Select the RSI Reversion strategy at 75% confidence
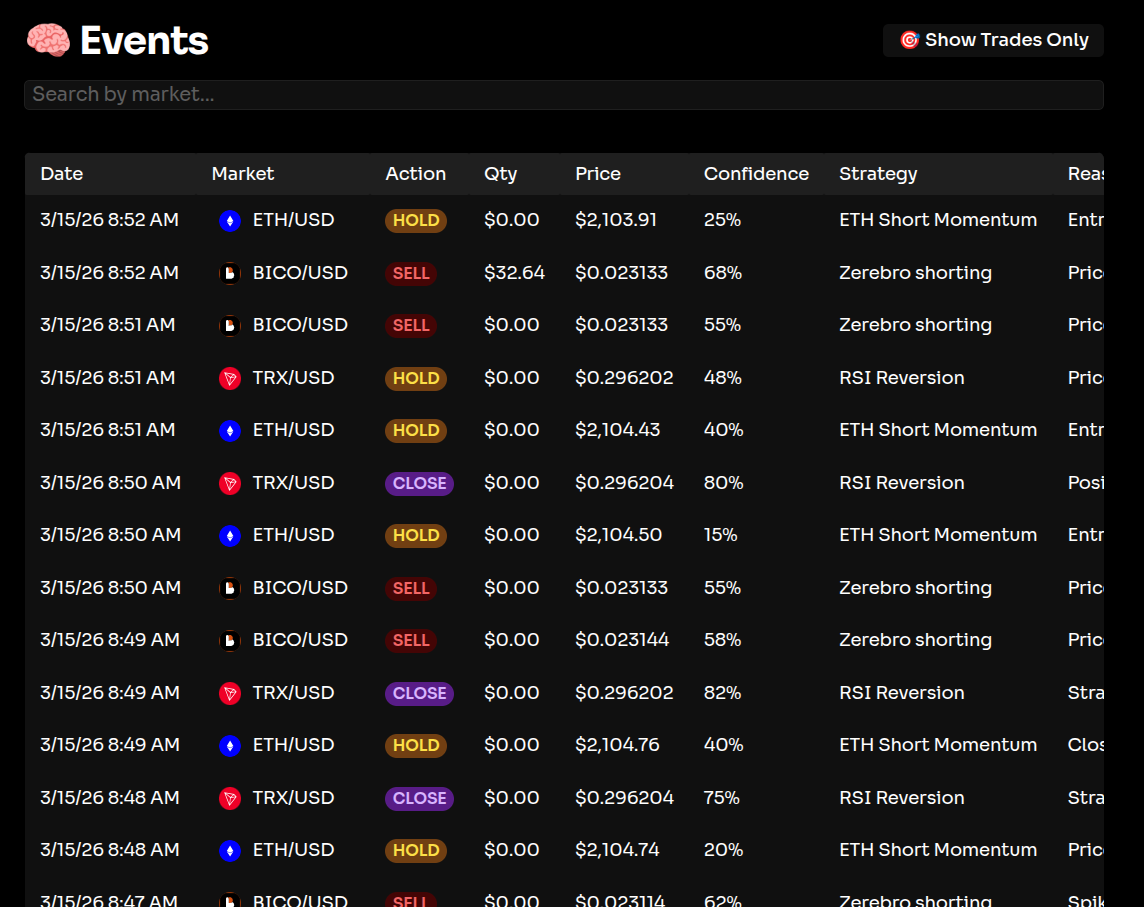This screenshot has height=907, width=1144. coord(901,798)
